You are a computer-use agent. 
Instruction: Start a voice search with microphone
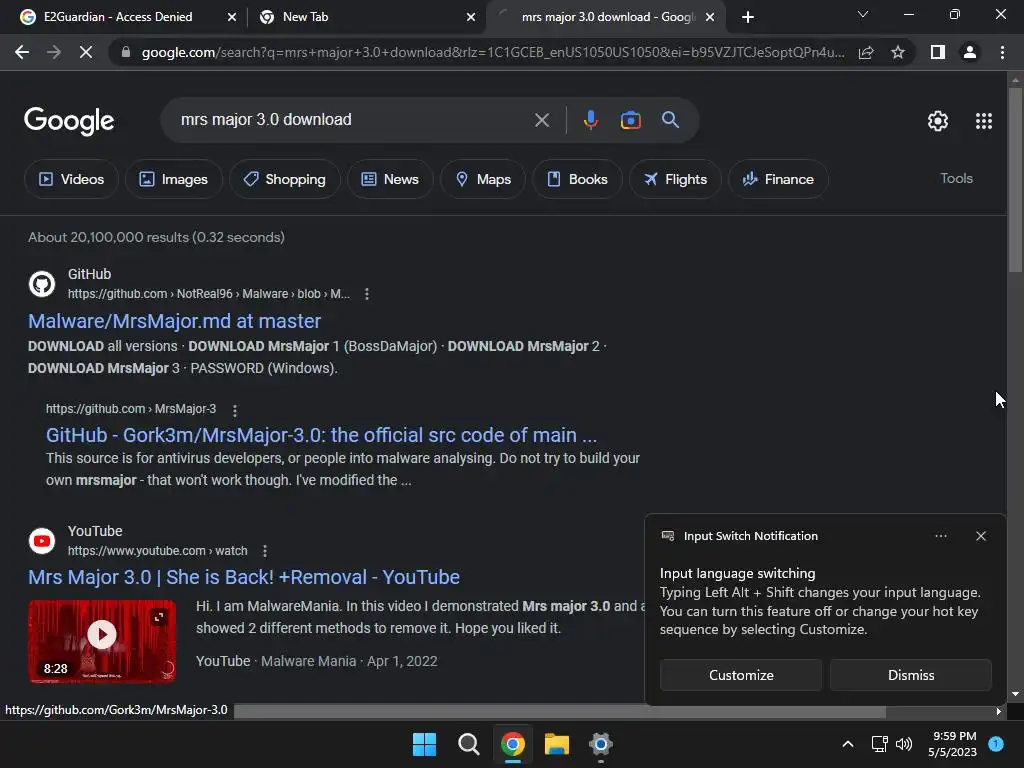point(590,120)
